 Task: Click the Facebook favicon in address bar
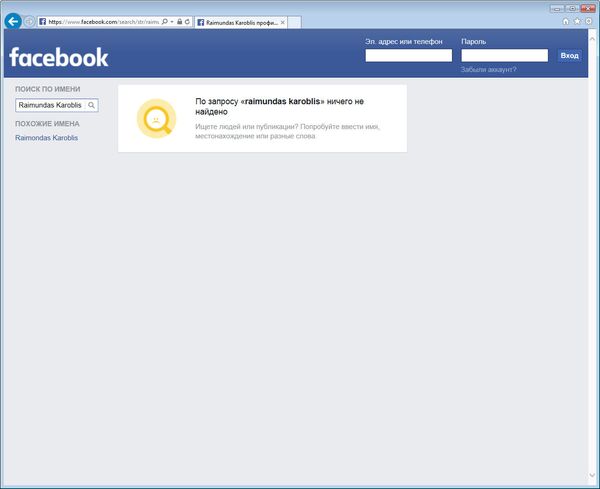click(42, 22)
